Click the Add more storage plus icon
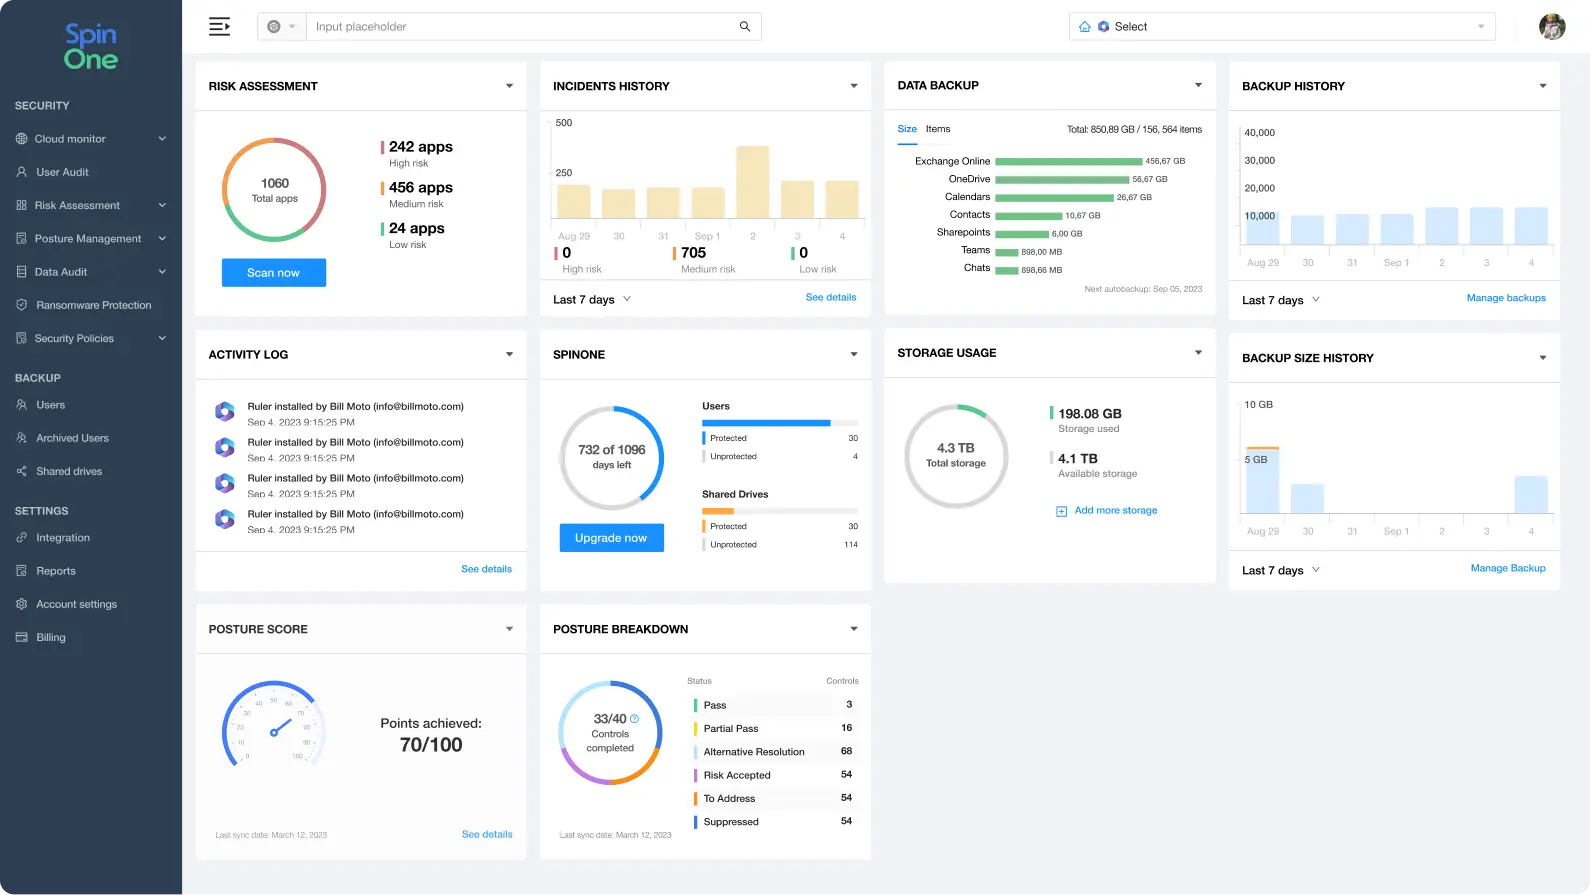Viewport: 1590px width, 895px height. coord(1061,511)
